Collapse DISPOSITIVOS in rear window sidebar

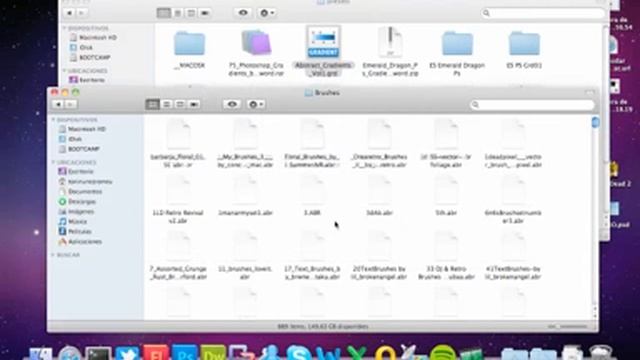pyautogui.click(x=64, y=28)
